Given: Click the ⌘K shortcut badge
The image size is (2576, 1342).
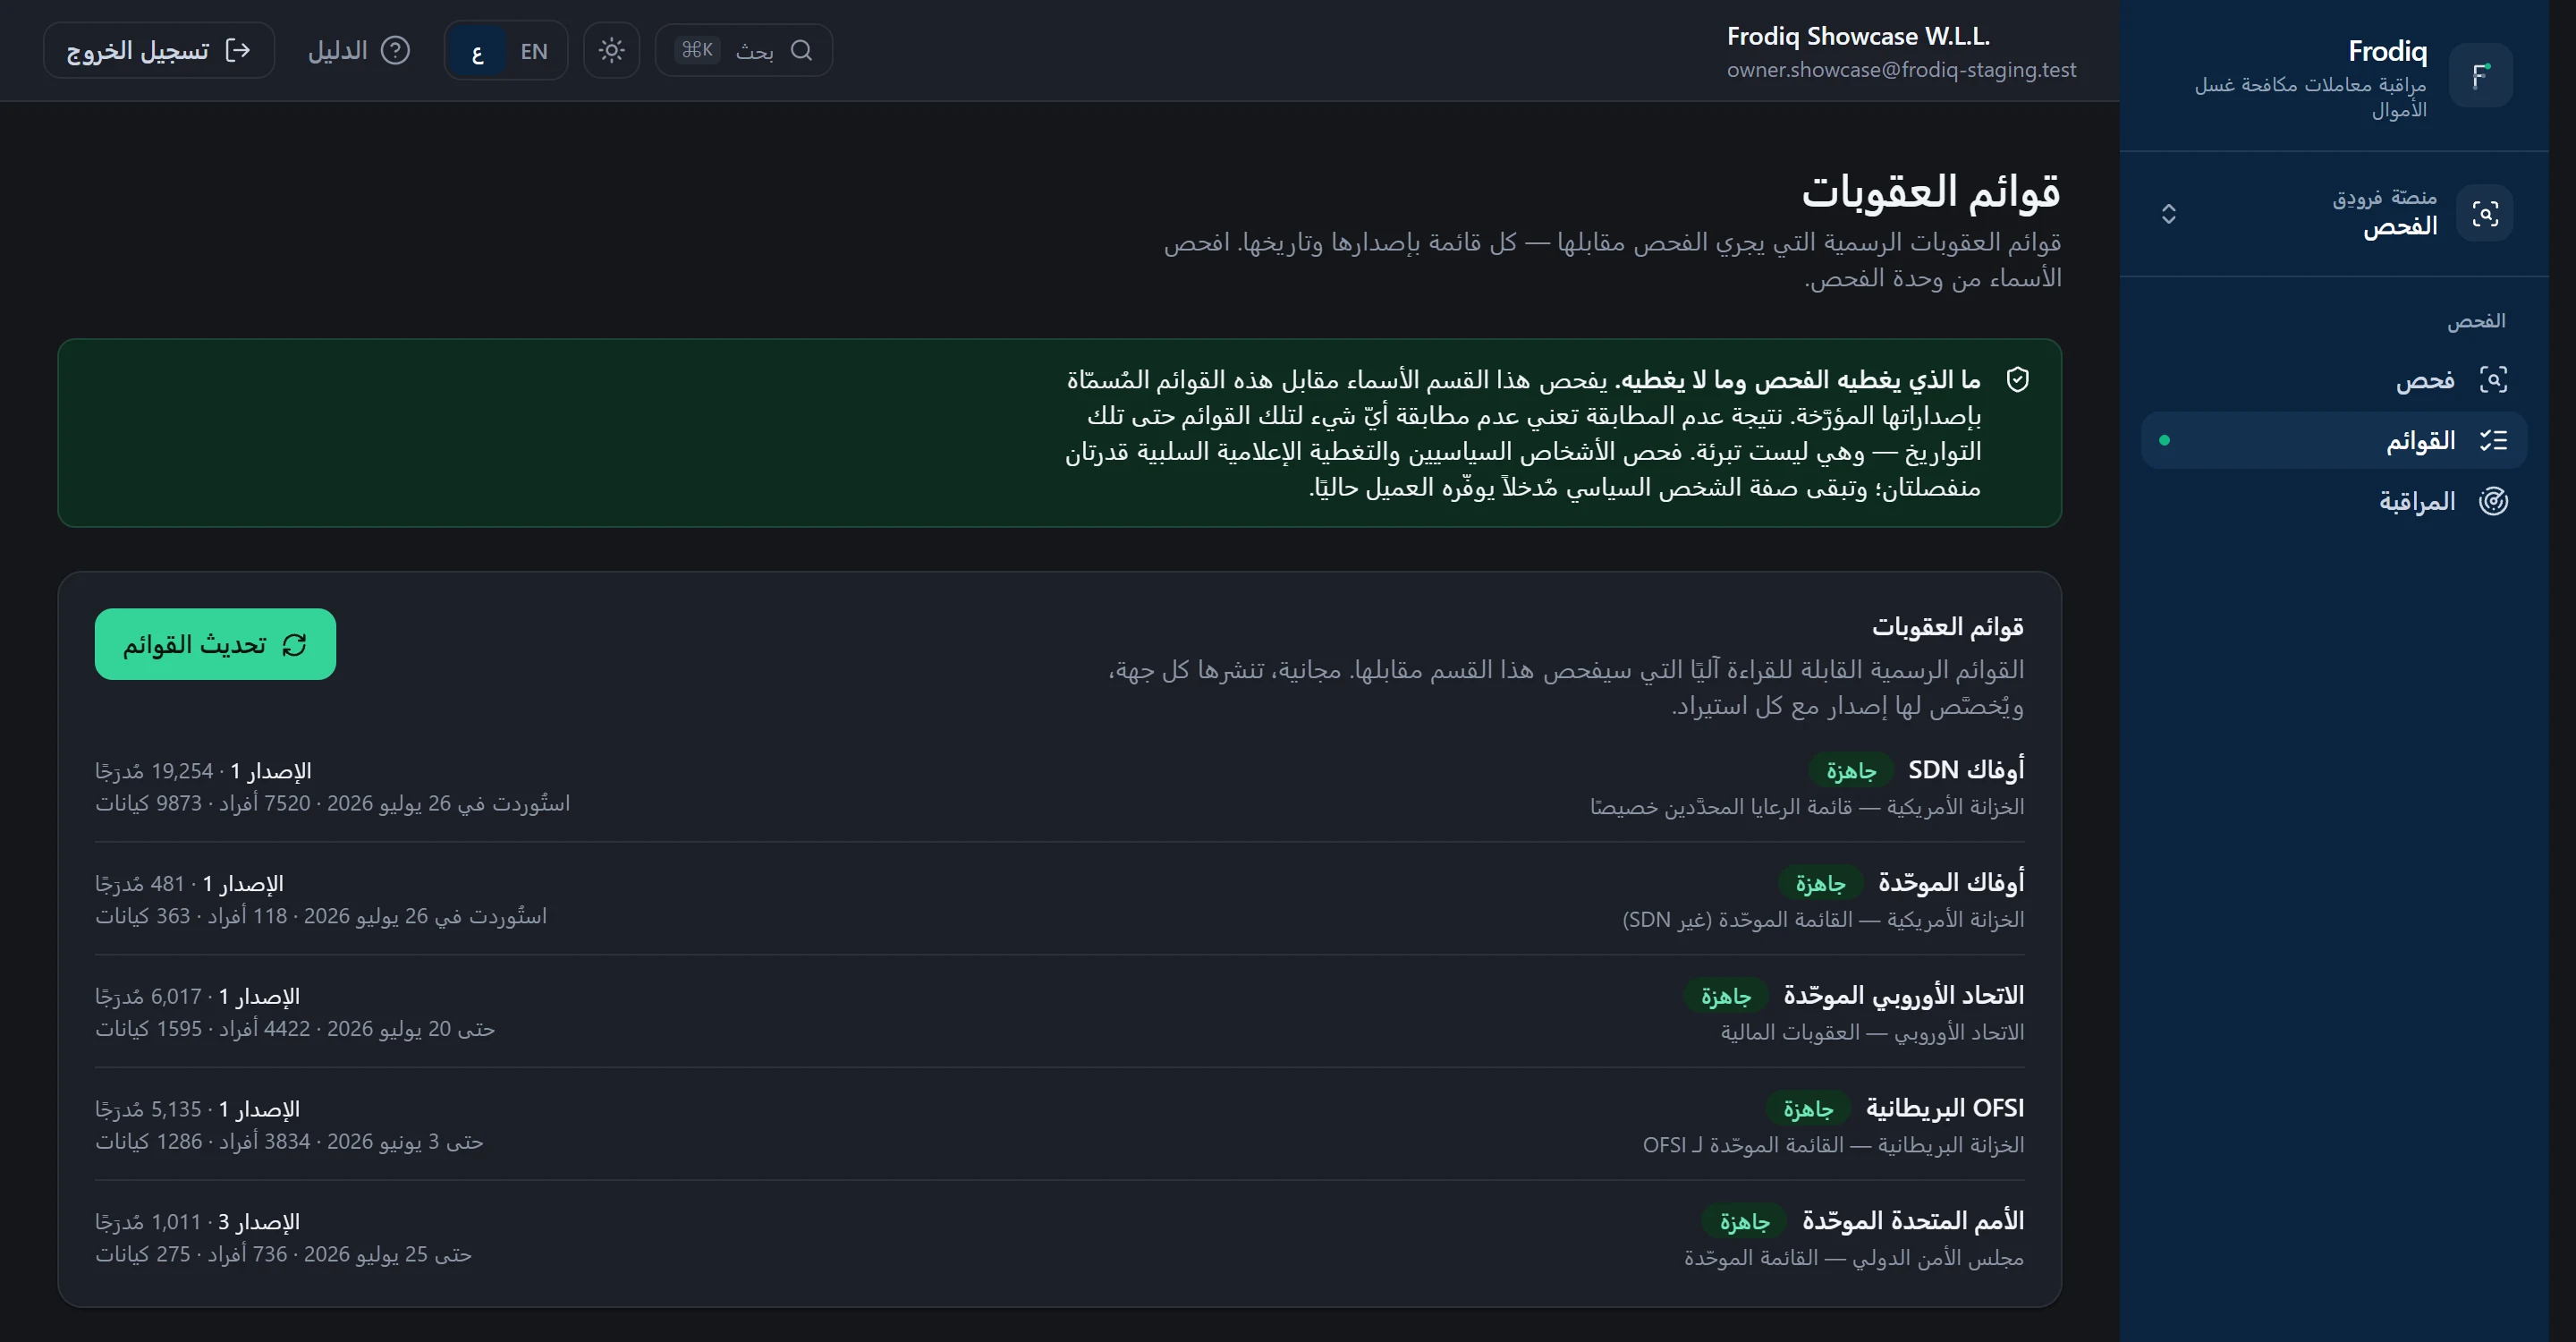Looking at the screenshot, I should tap(697, 50).
